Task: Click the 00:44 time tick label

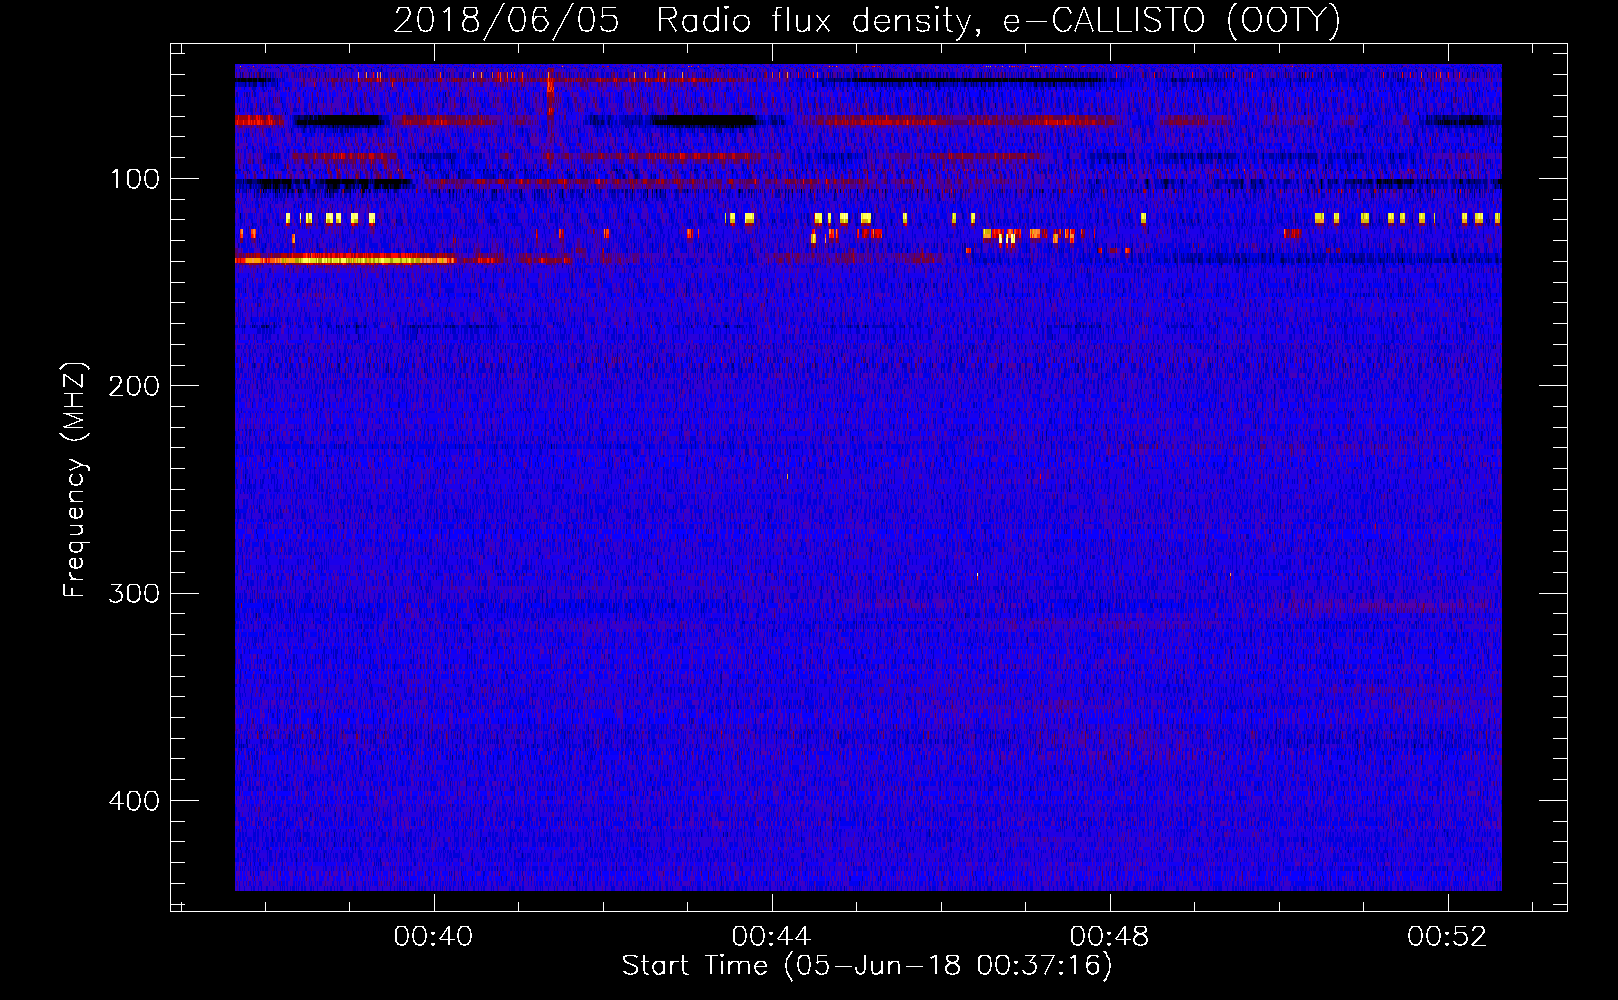Action: click(x=771, y=937)
